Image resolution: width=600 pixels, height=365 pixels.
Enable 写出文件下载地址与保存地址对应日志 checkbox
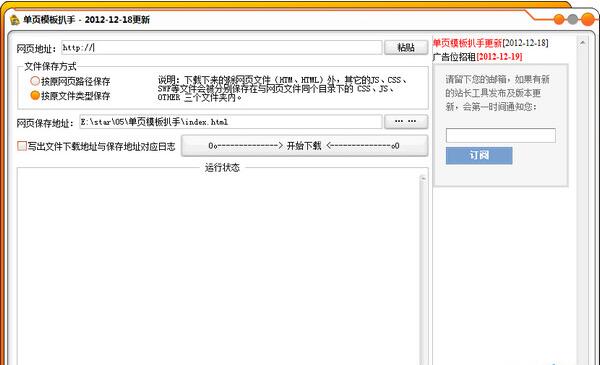coord(22,146)
